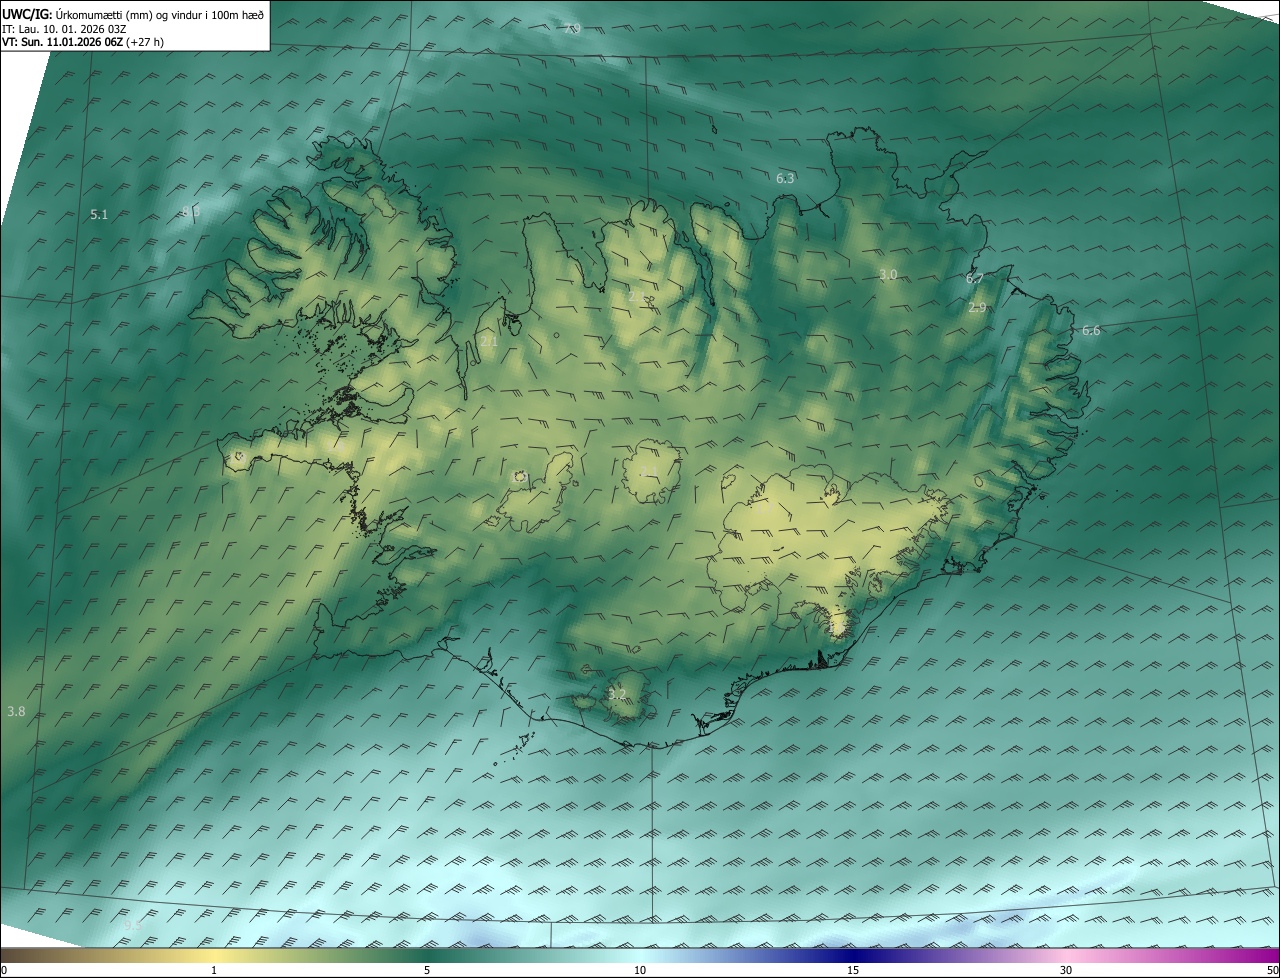This screenshot has width=1280, height=978.
Task: Choose the "15" label on the color scale
Action: click(853, 971)
